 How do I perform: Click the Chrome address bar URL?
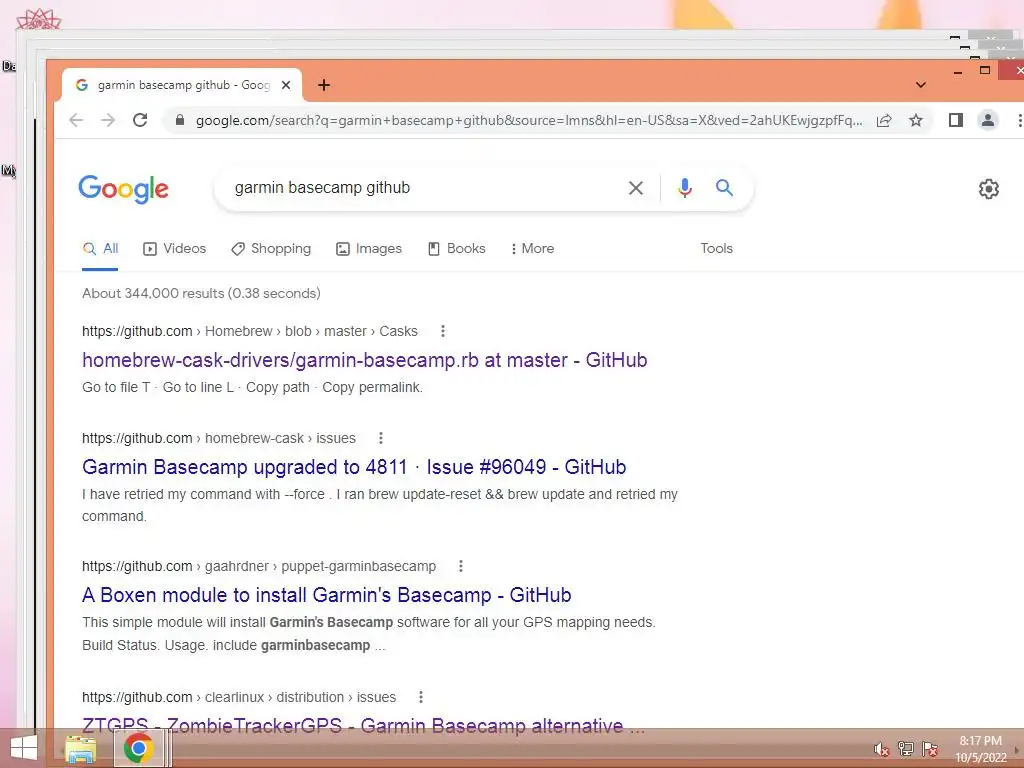tap(529, 120)
